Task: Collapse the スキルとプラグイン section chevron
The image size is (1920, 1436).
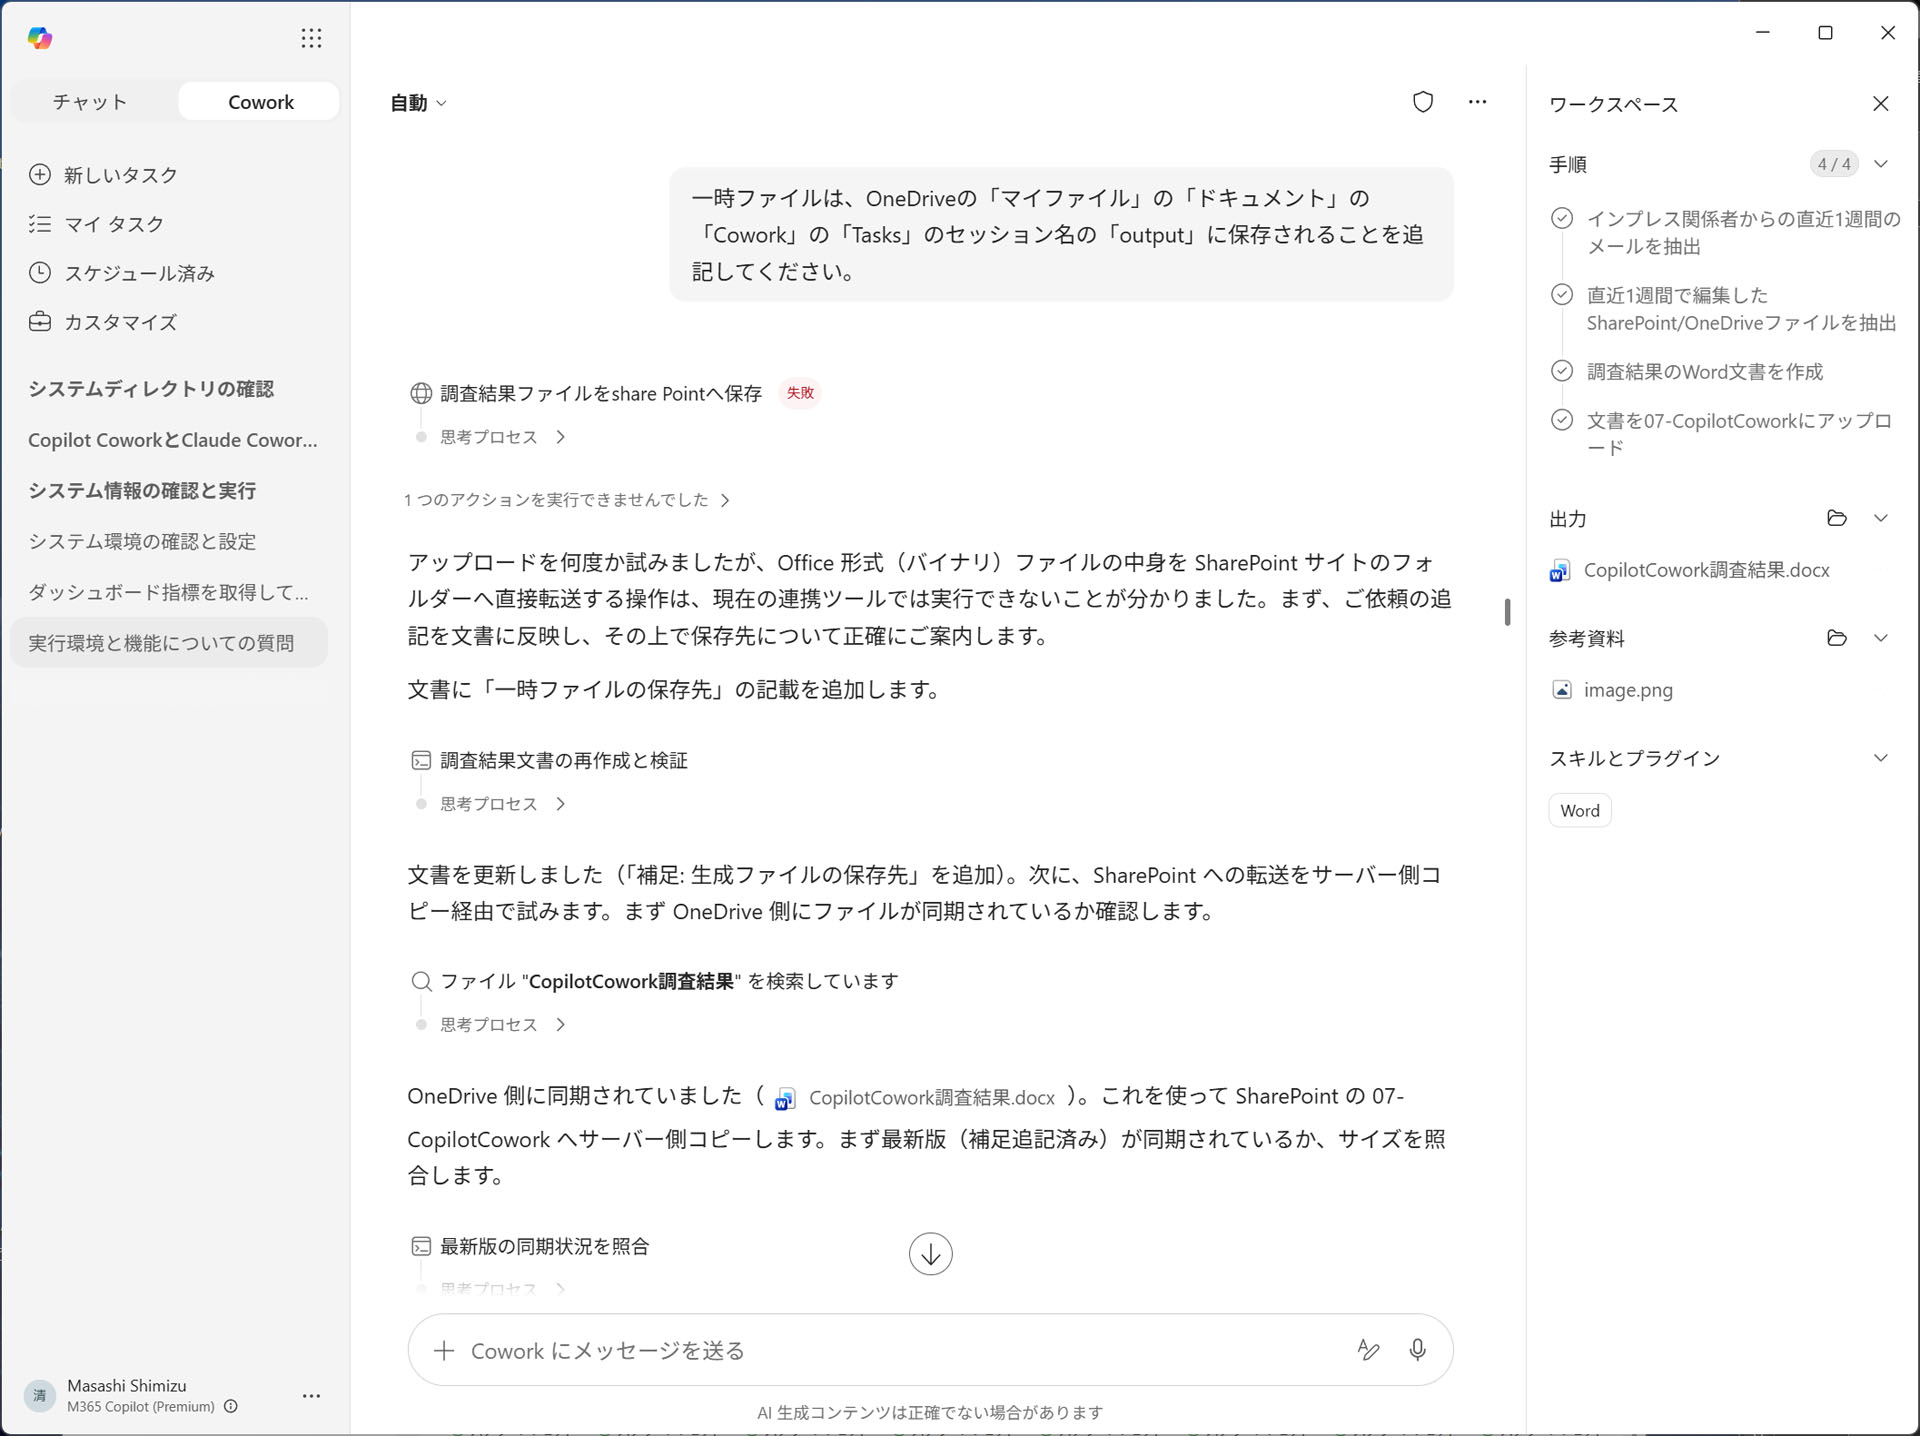Action: point(1880,758)
